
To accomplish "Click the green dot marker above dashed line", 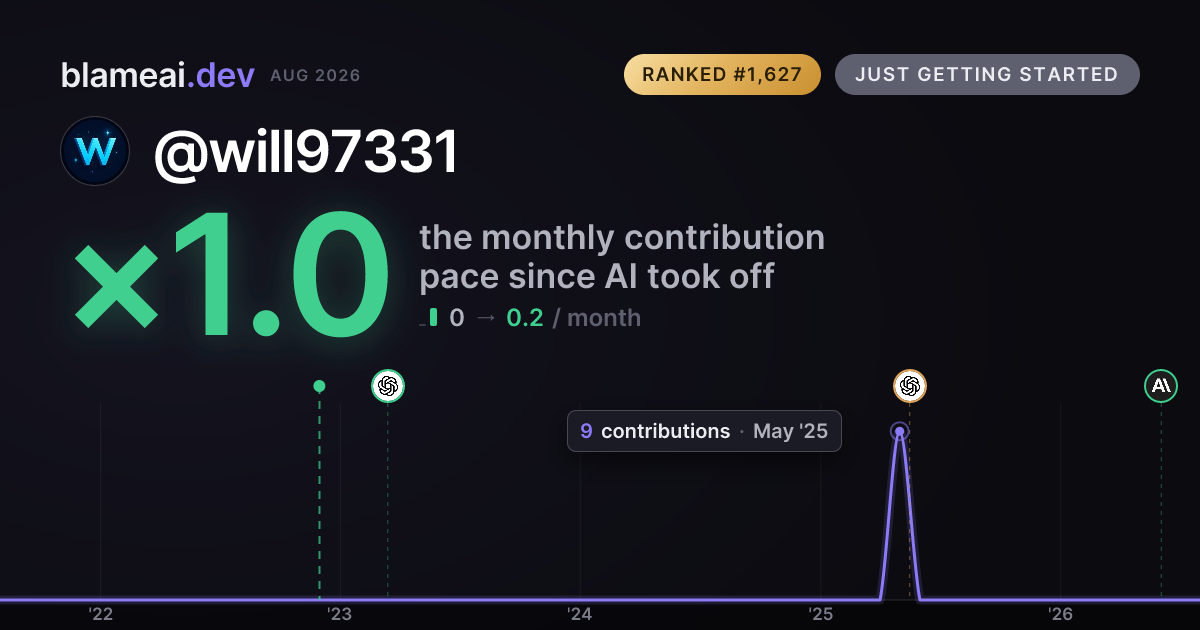I will 319,386.
